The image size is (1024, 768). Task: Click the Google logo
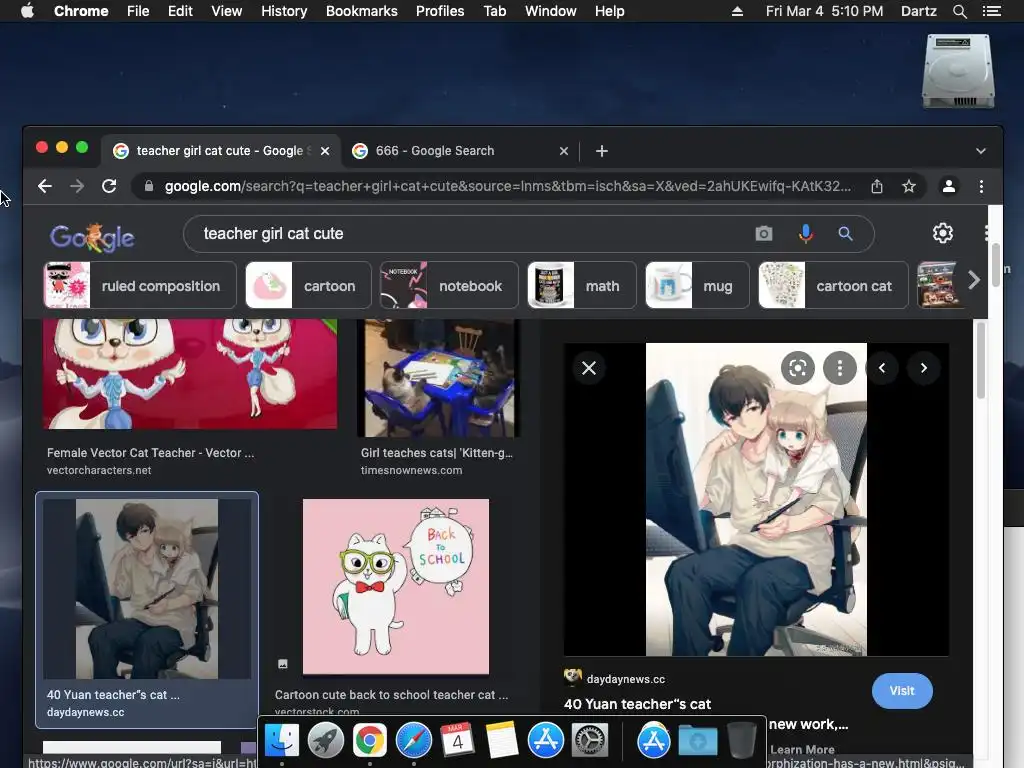[92, 237]
